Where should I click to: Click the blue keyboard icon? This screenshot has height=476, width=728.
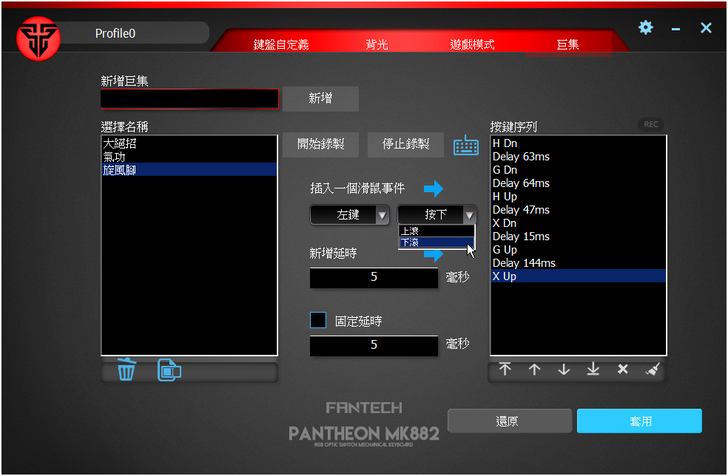[x=466, y=145]
